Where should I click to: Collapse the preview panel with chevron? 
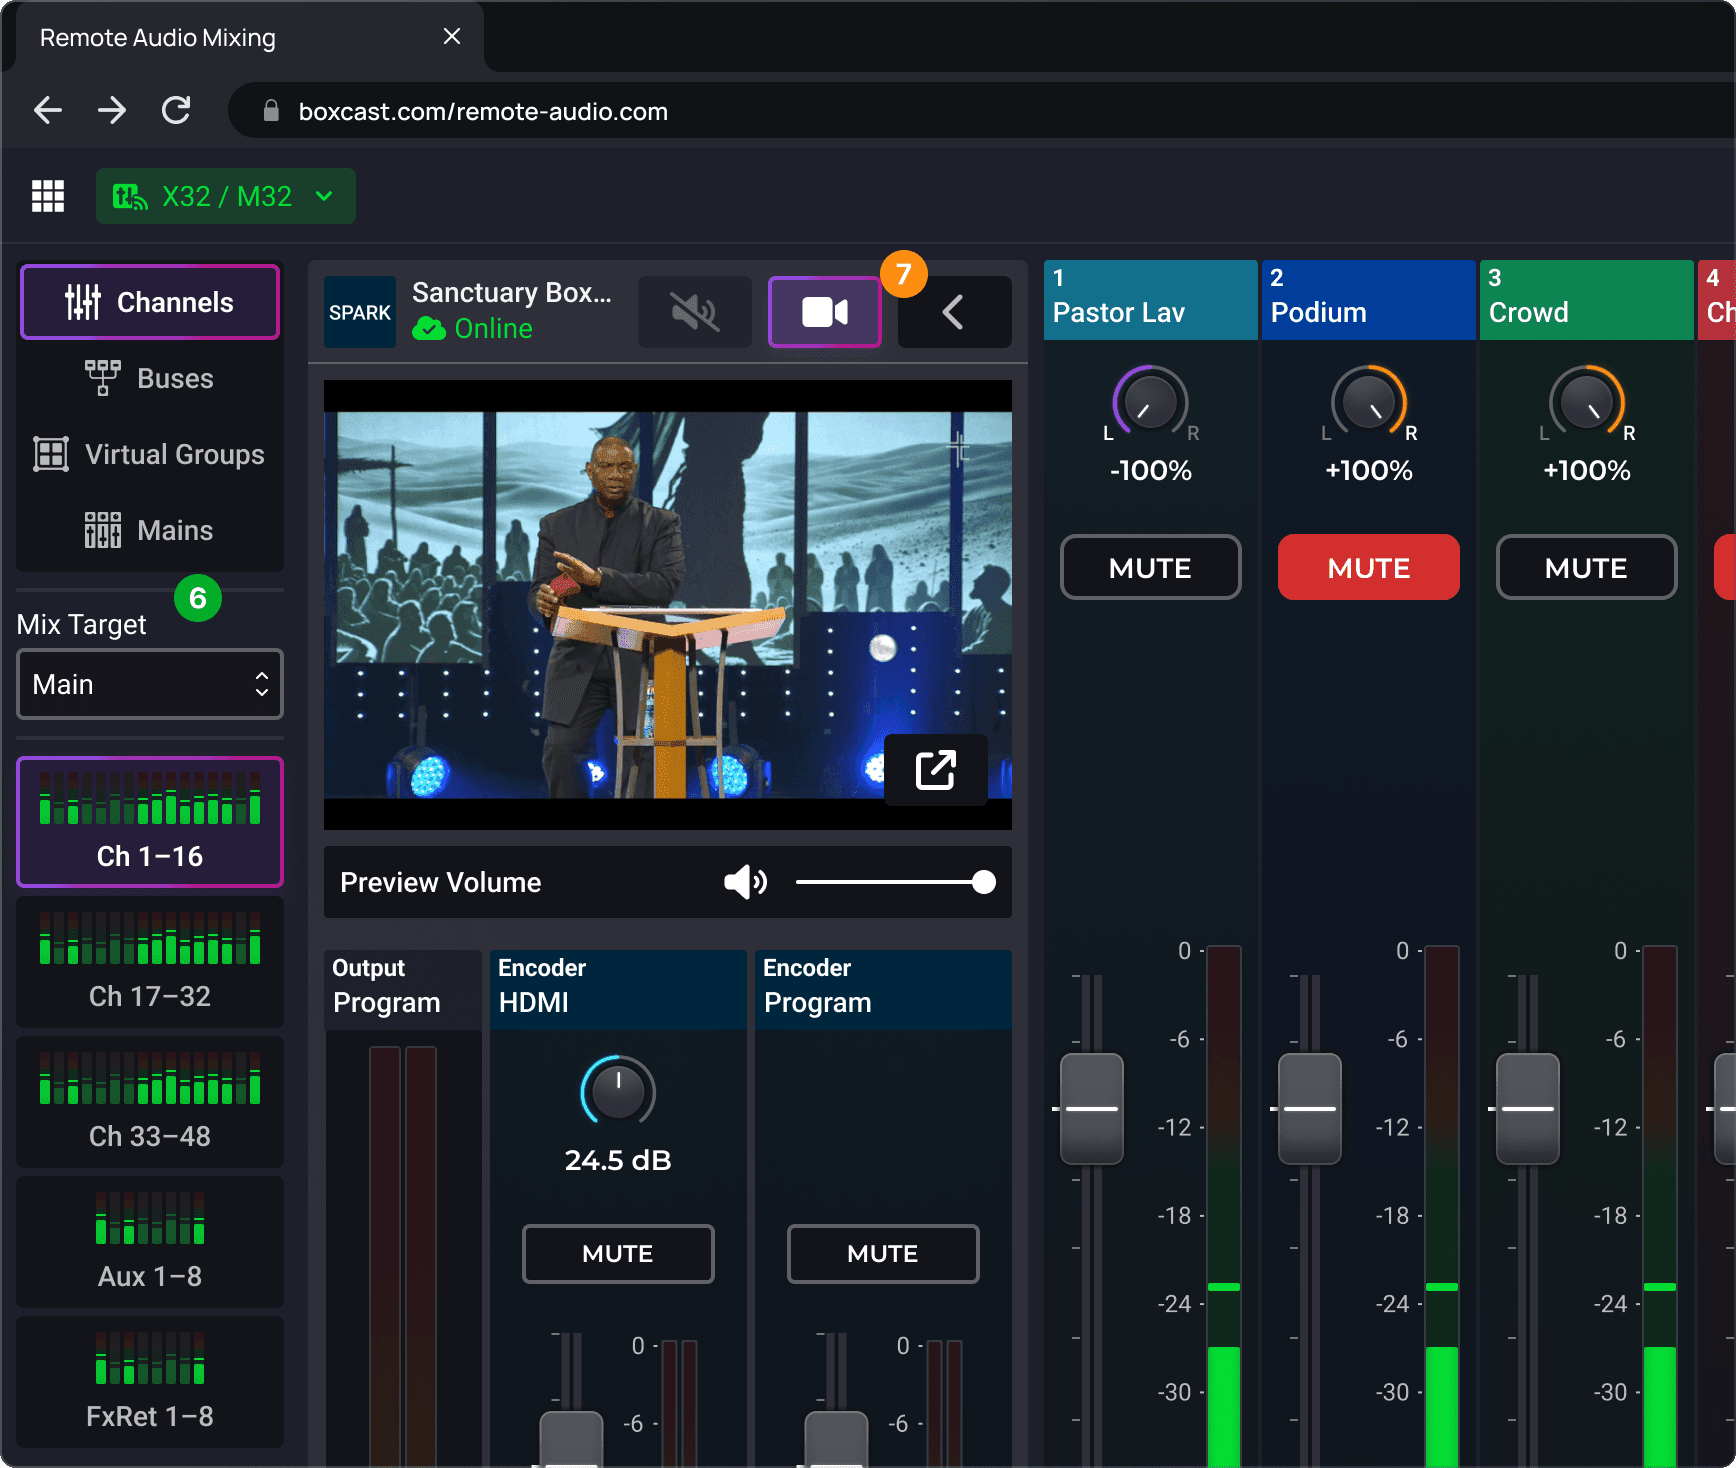click(x=954, y=312)
